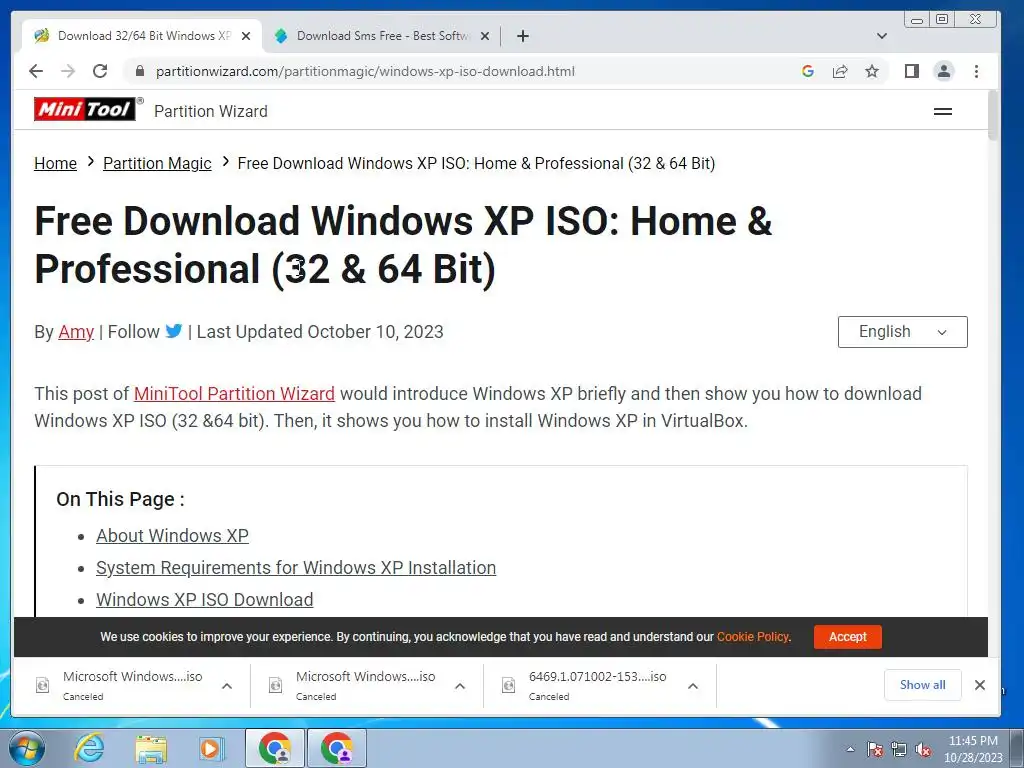Open the taskbar clock showing 11:45 PM
The height and width of the screenshot is (768, 1024).
[973, 749]
